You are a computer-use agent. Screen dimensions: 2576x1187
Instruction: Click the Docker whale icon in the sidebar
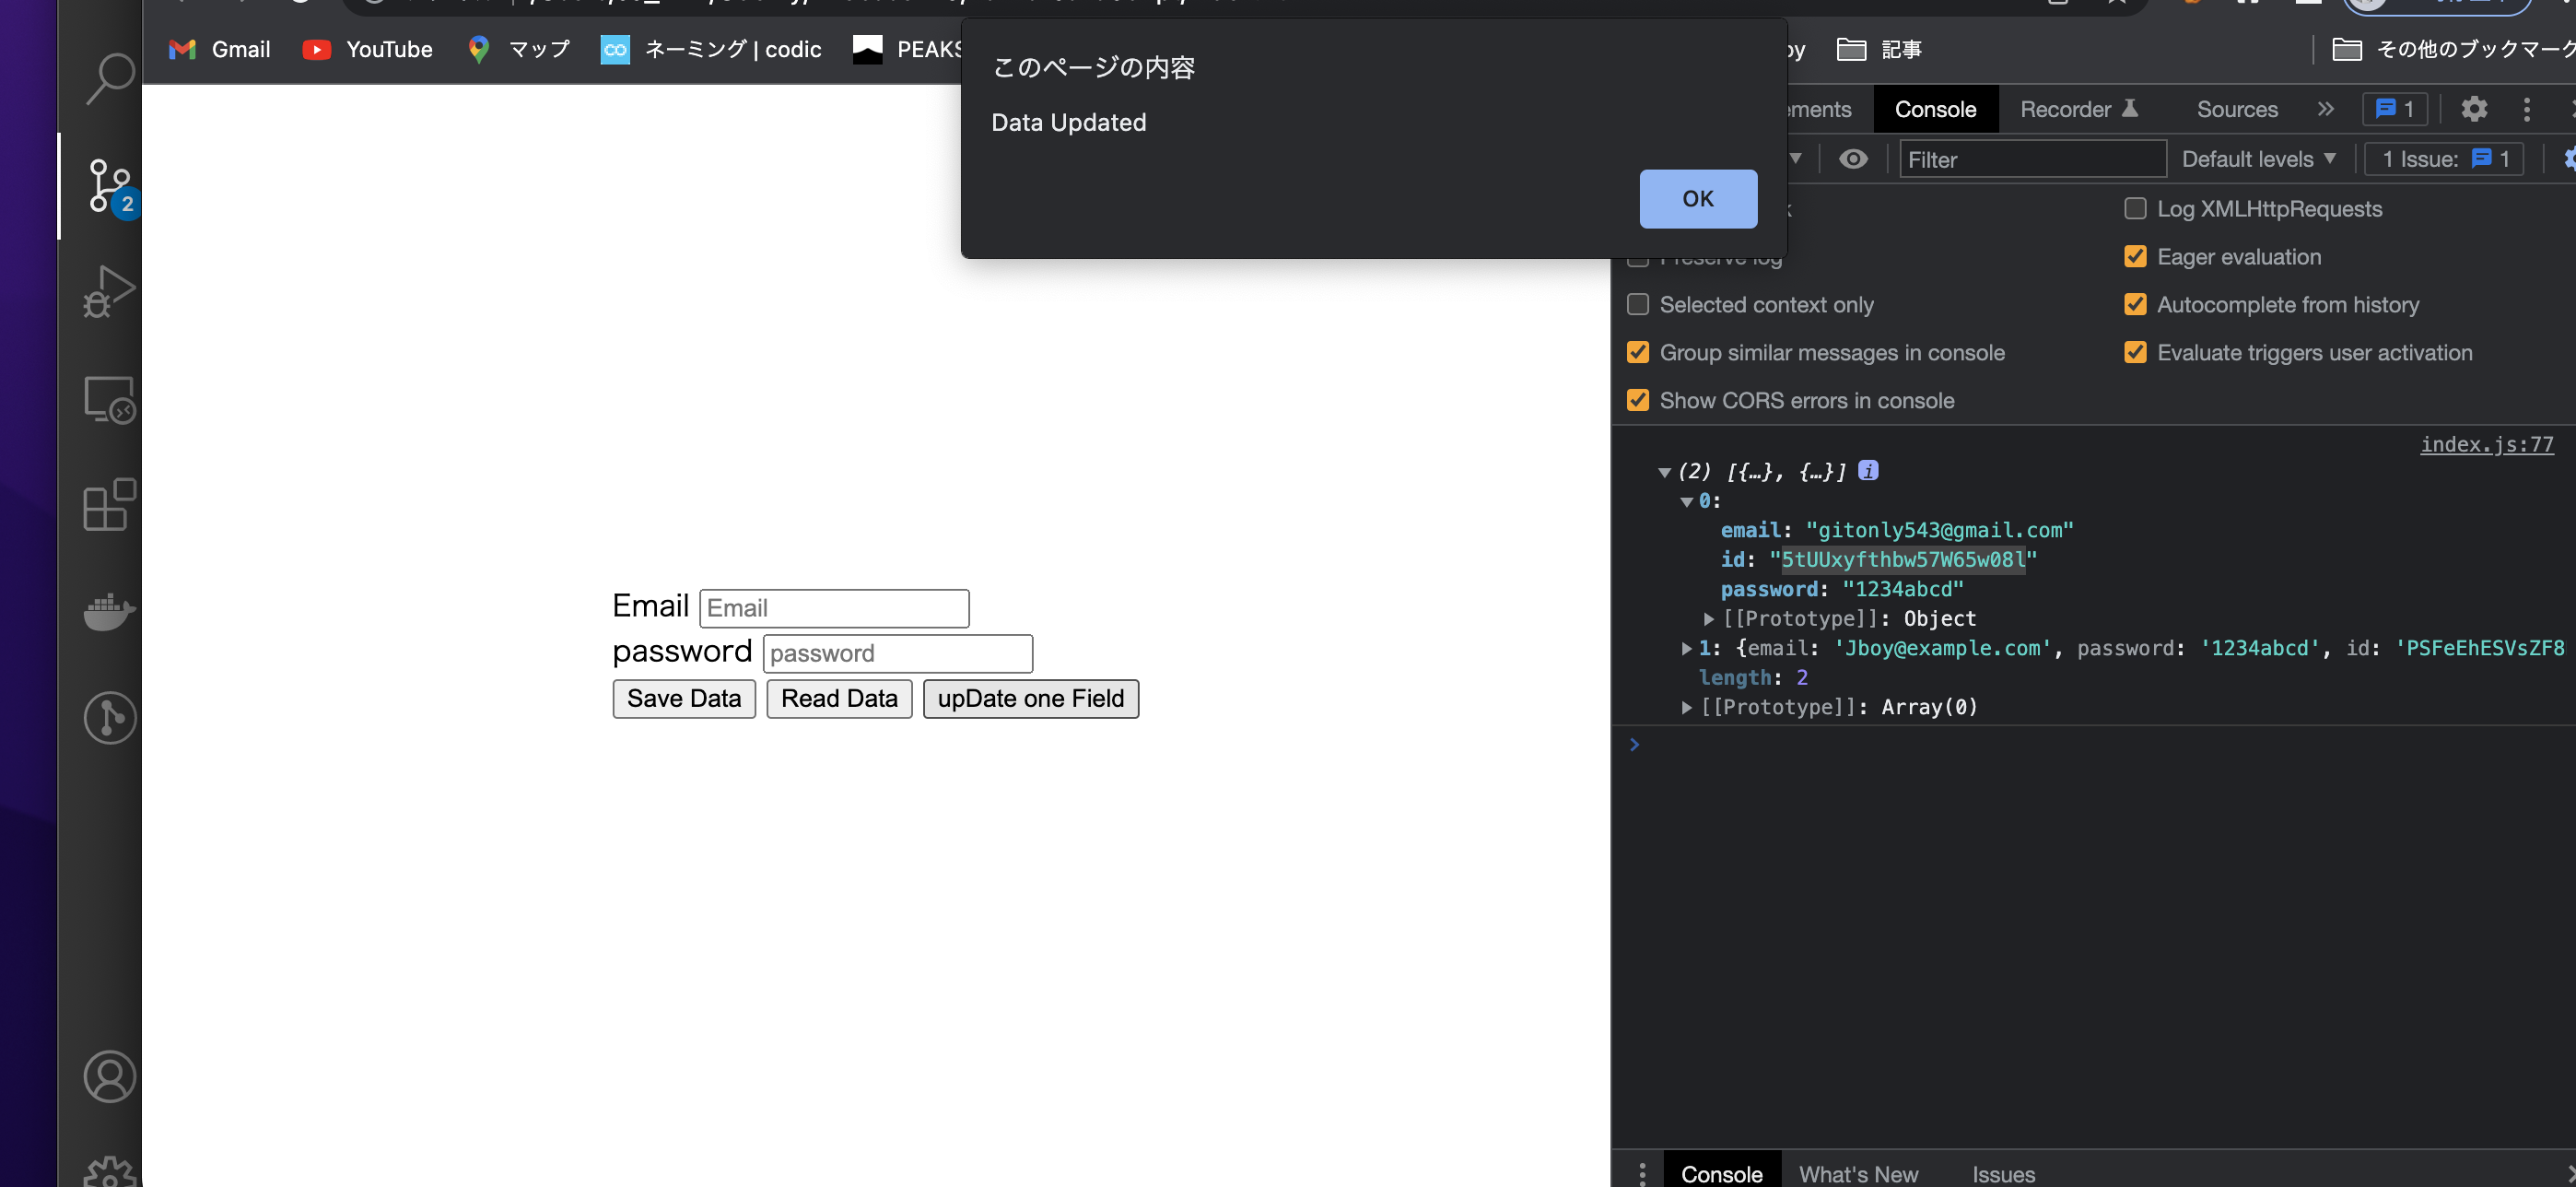[110, 612]
